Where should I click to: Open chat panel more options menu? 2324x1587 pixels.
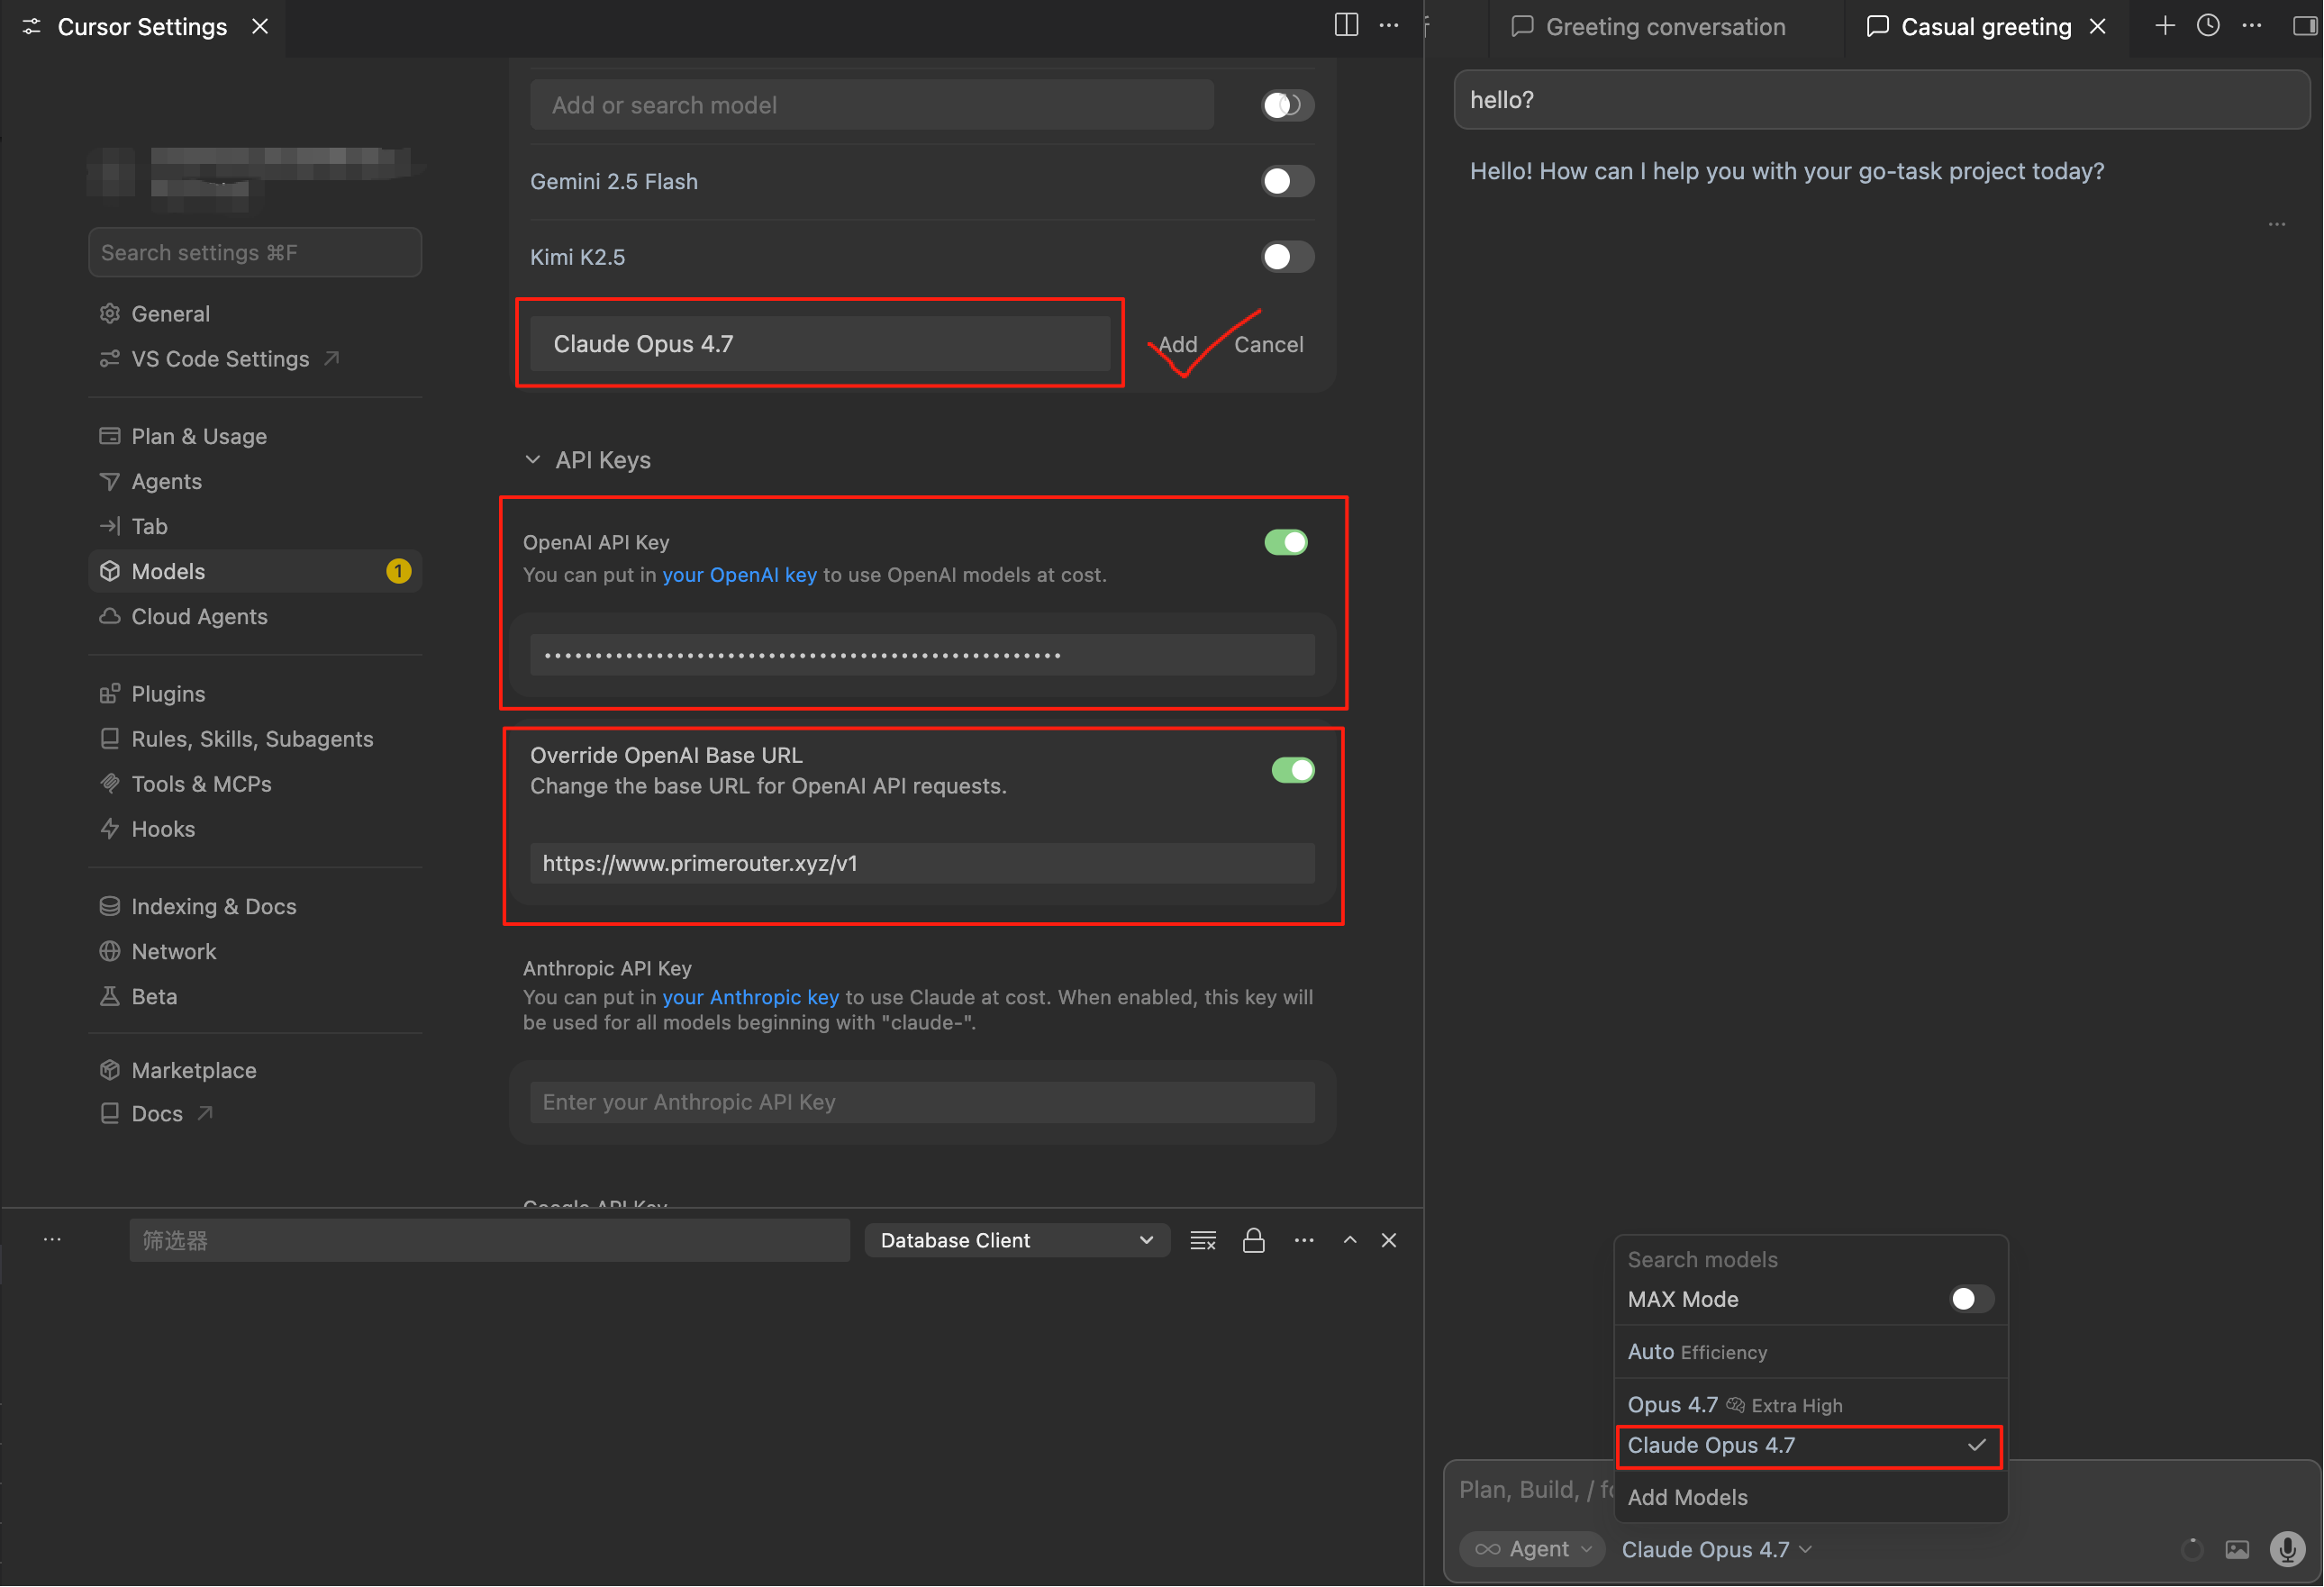pos(2251,26)
